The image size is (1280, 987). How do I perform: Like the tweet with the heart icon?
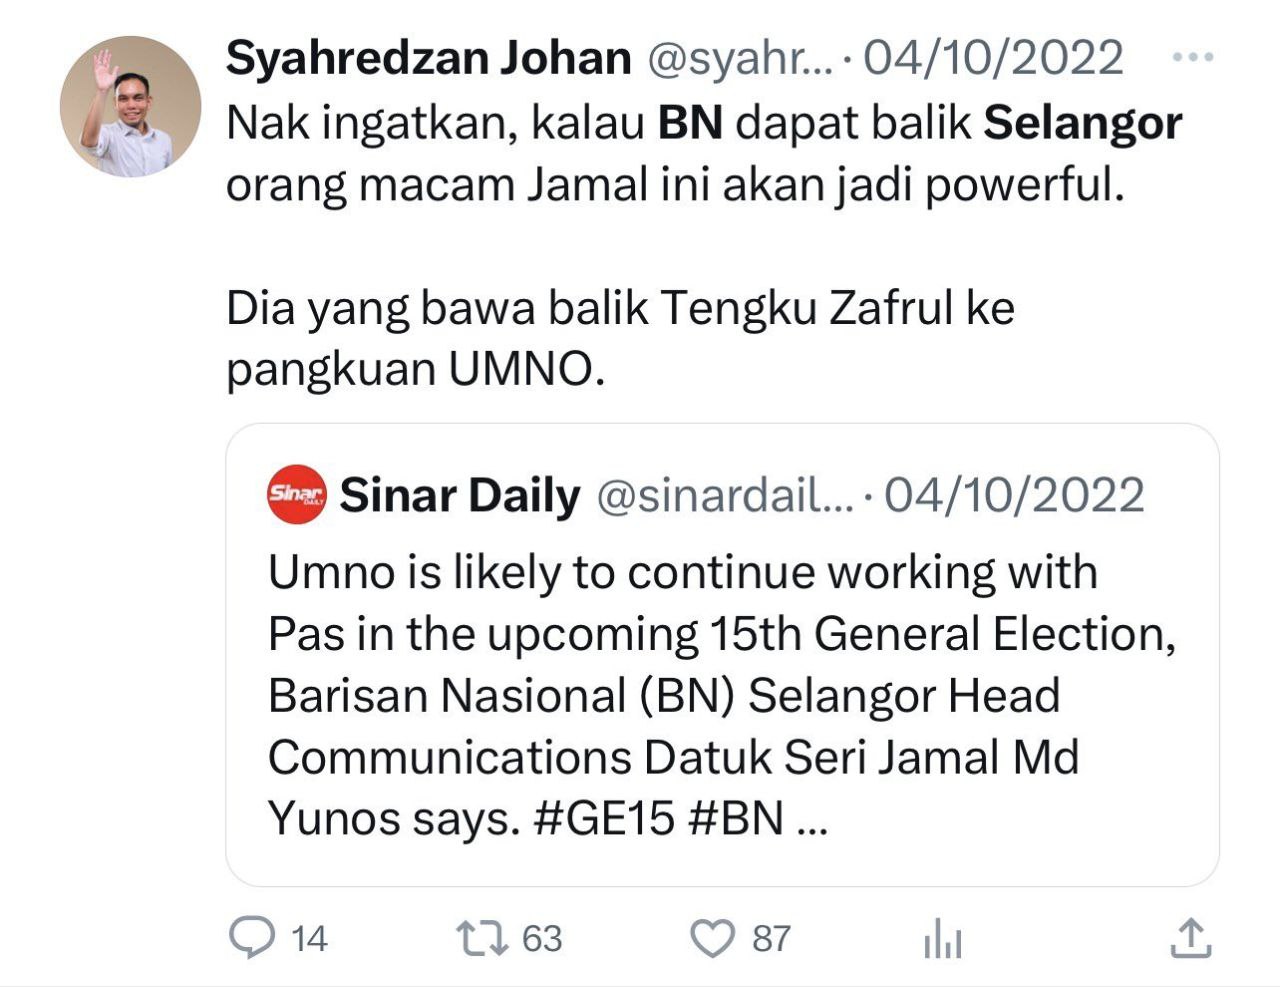(x=713, y=938)
